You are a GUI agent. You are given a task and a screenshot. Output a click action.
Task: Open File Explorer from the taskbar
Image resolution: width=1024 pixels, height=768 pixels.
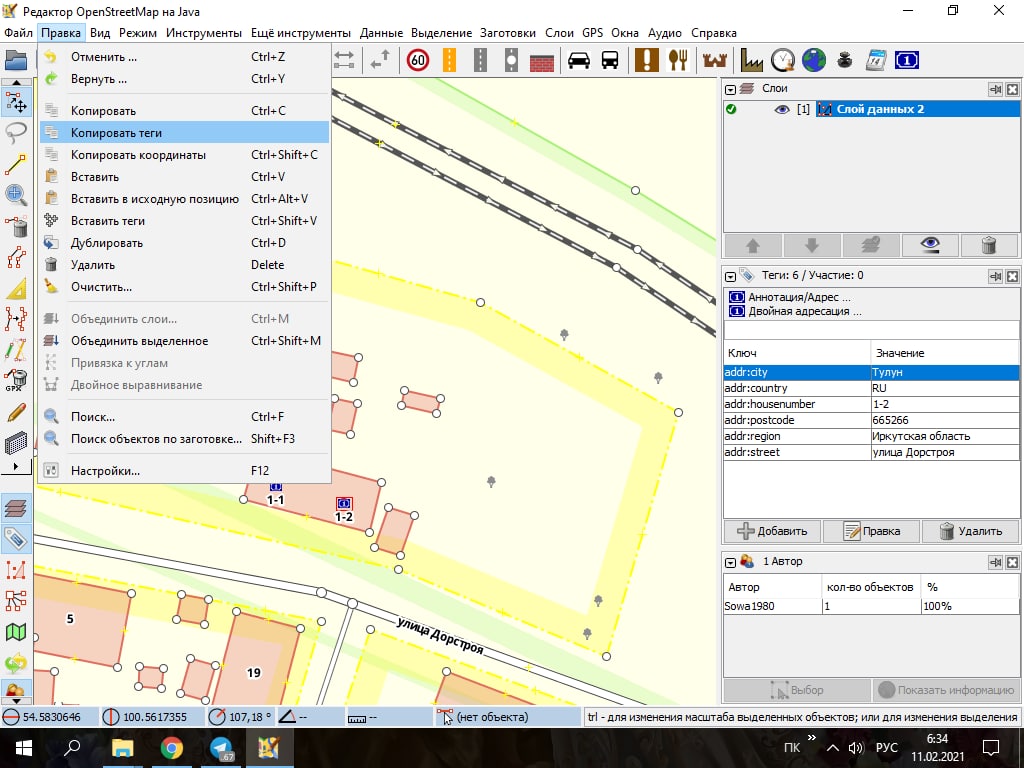pos(122,748)
